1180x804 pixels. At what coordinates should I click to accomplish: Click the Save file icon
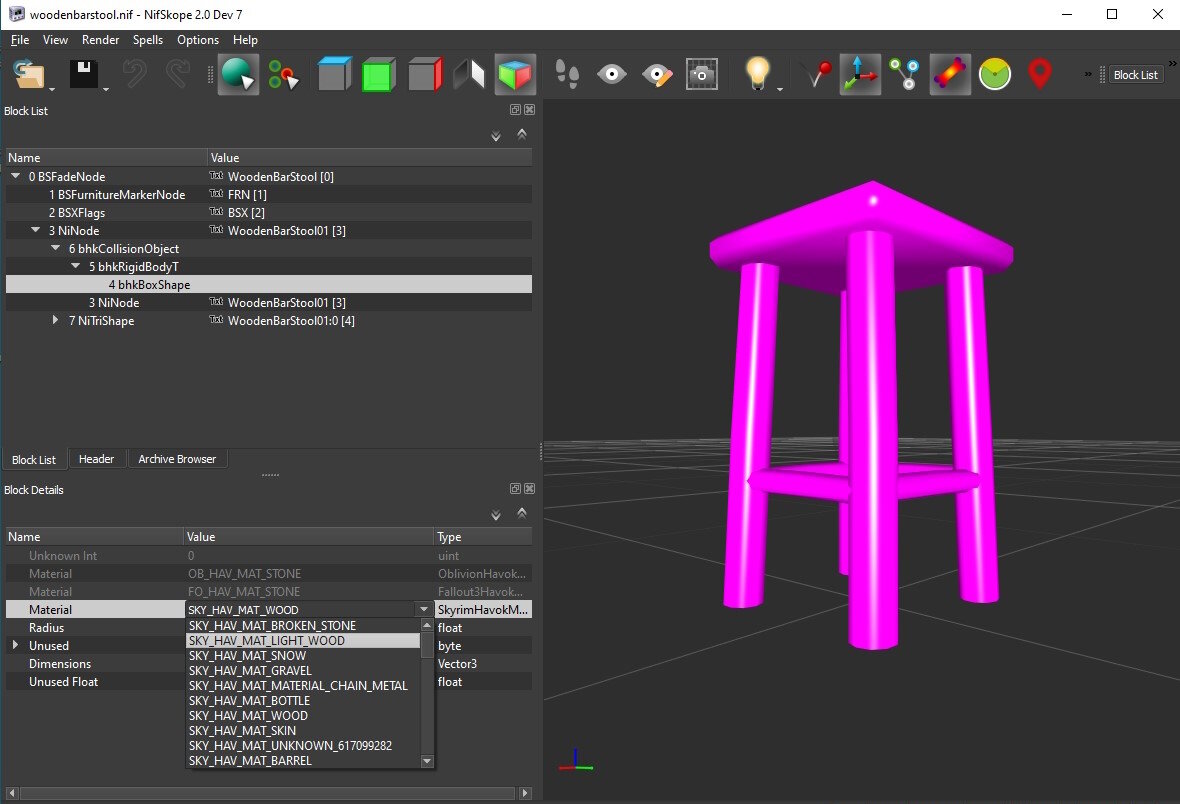[80, 73]
